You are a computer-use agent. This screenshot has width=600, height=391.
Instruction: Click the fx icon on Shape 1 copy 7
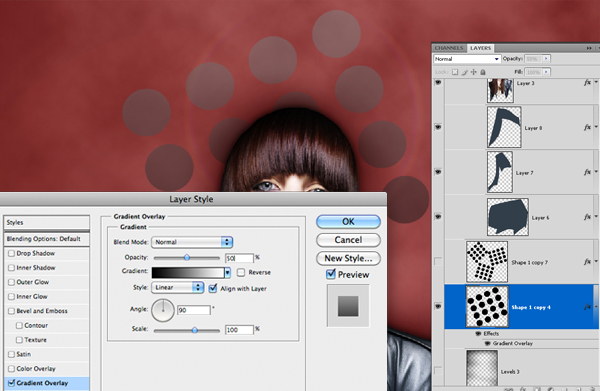tap(587, 262)
